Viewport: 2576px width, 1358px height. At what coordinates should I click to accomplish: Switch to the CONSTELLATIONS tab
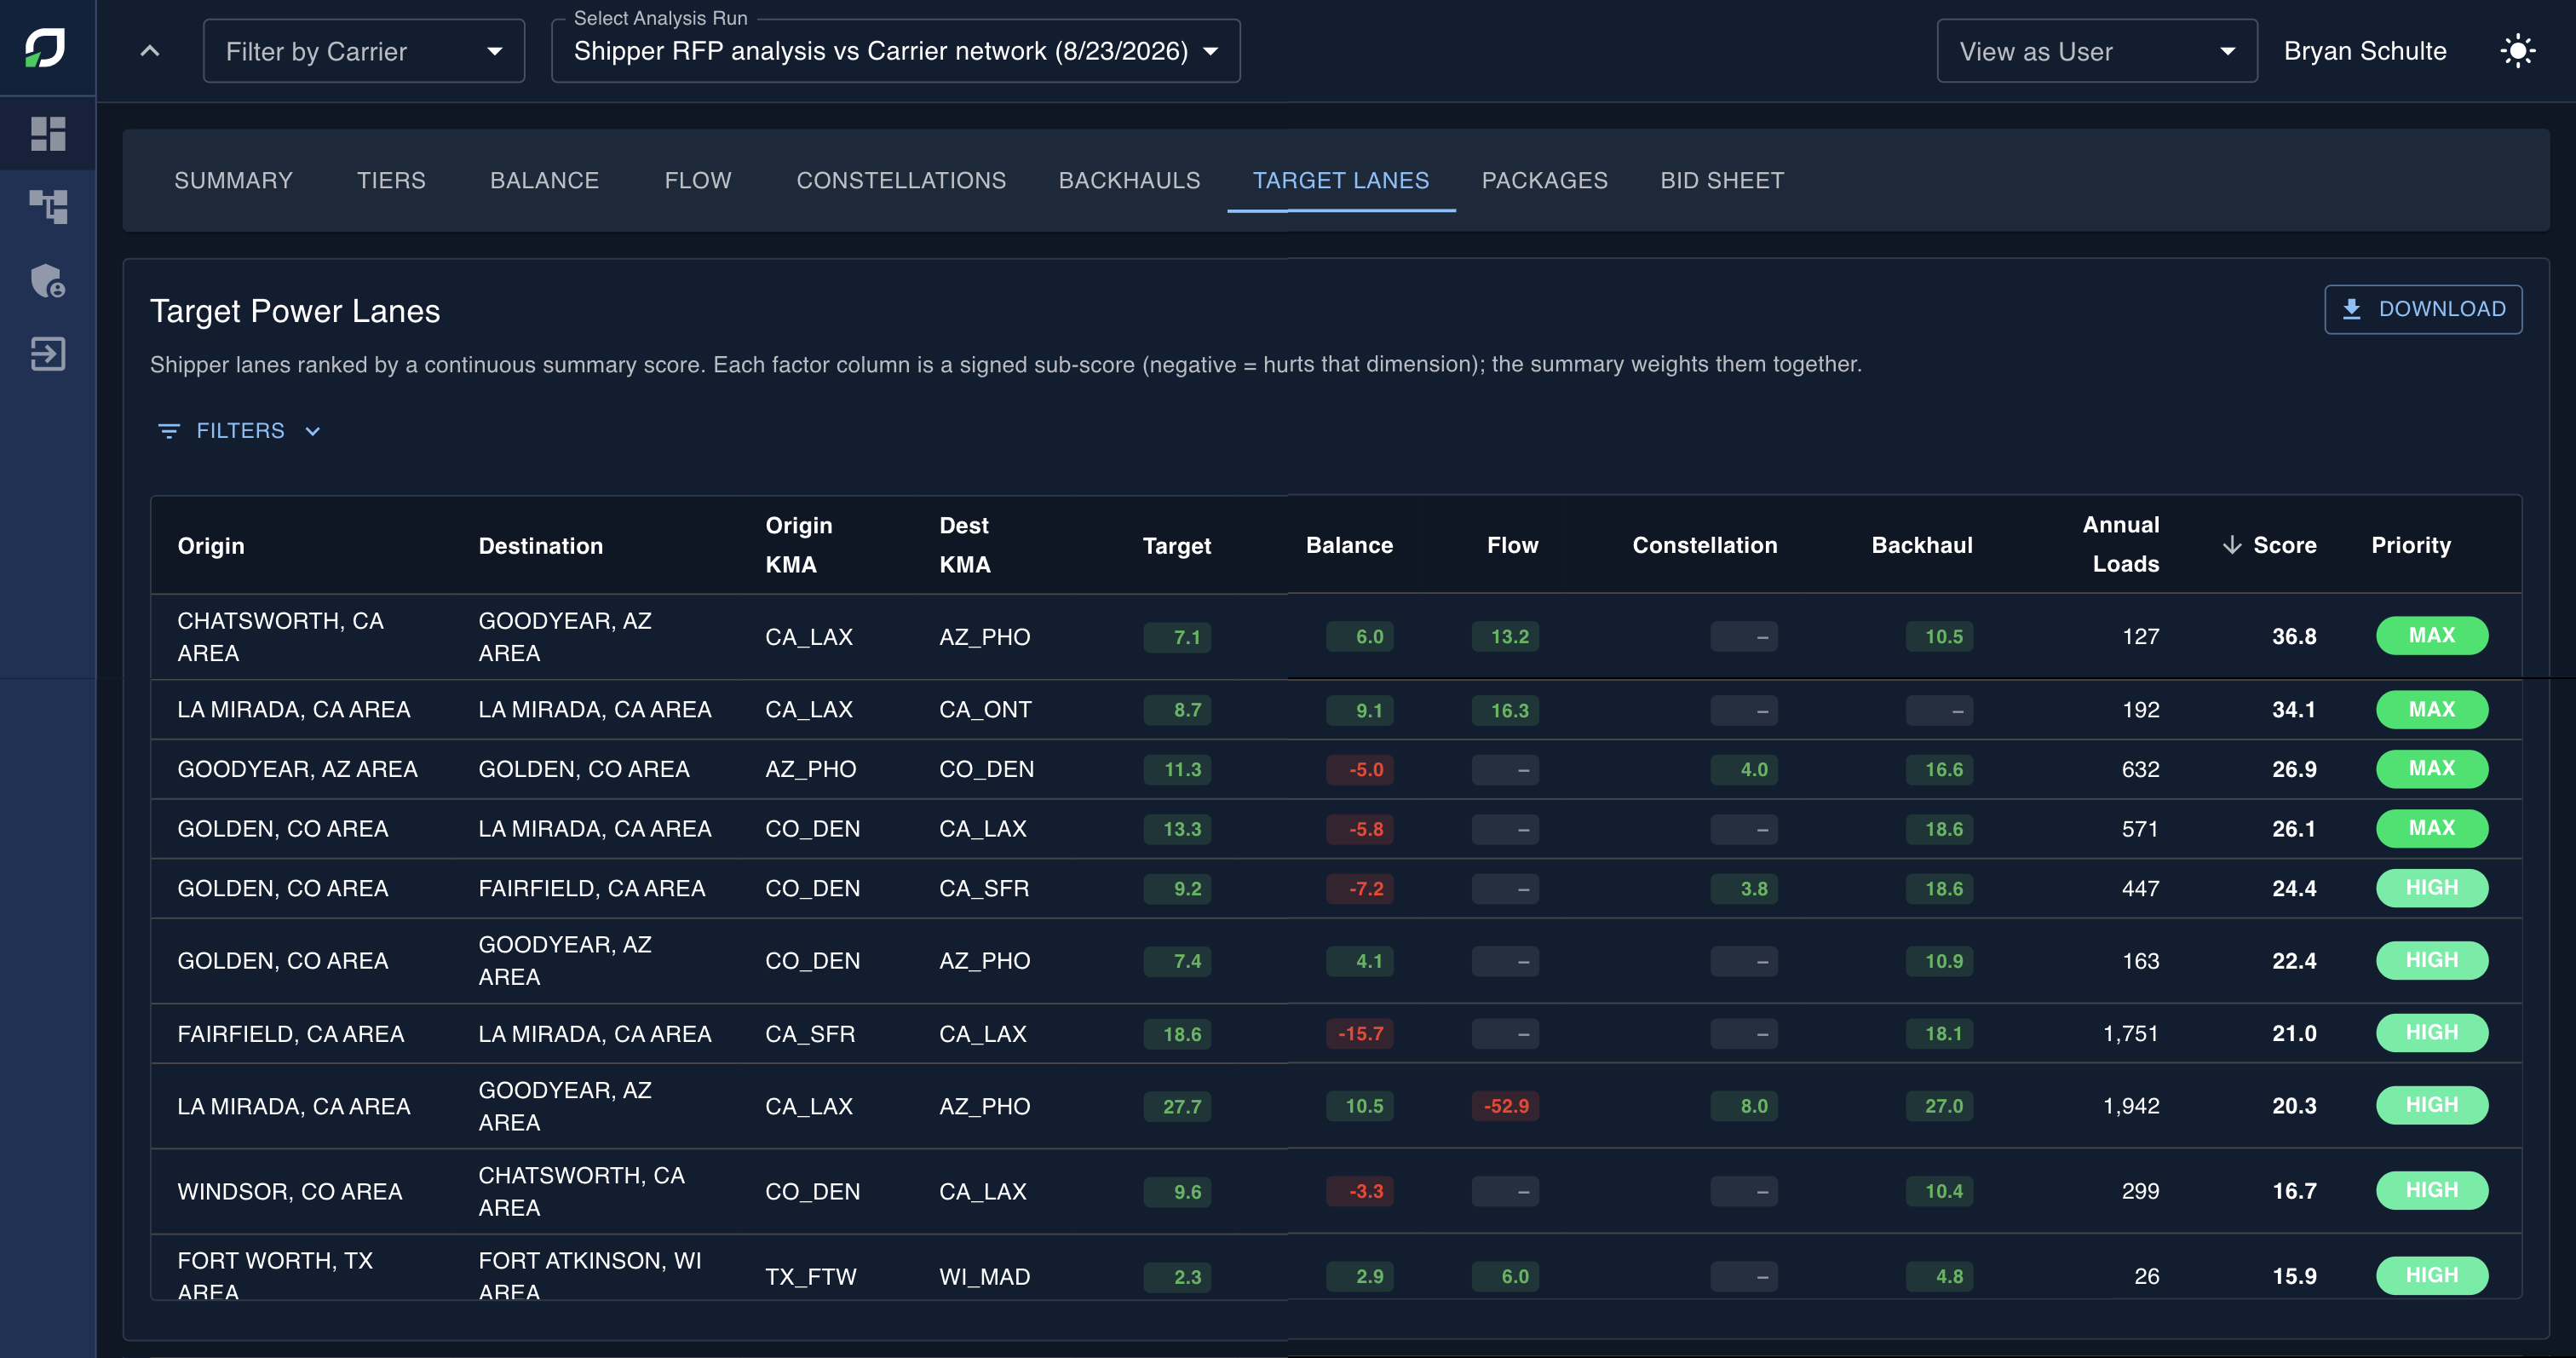click(901, 181)
